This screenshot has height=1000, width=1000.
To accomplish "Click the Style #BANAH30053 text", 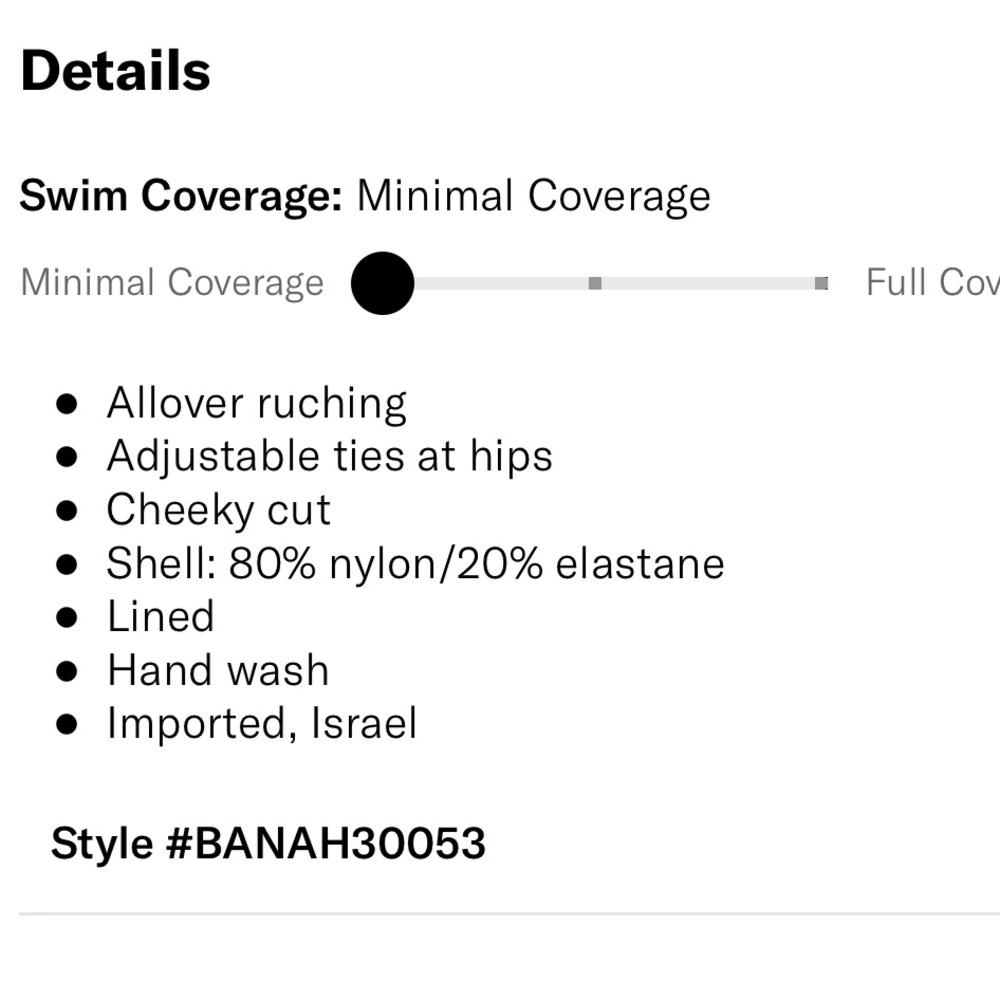I will pyautogui.click(x=268, y=844).
